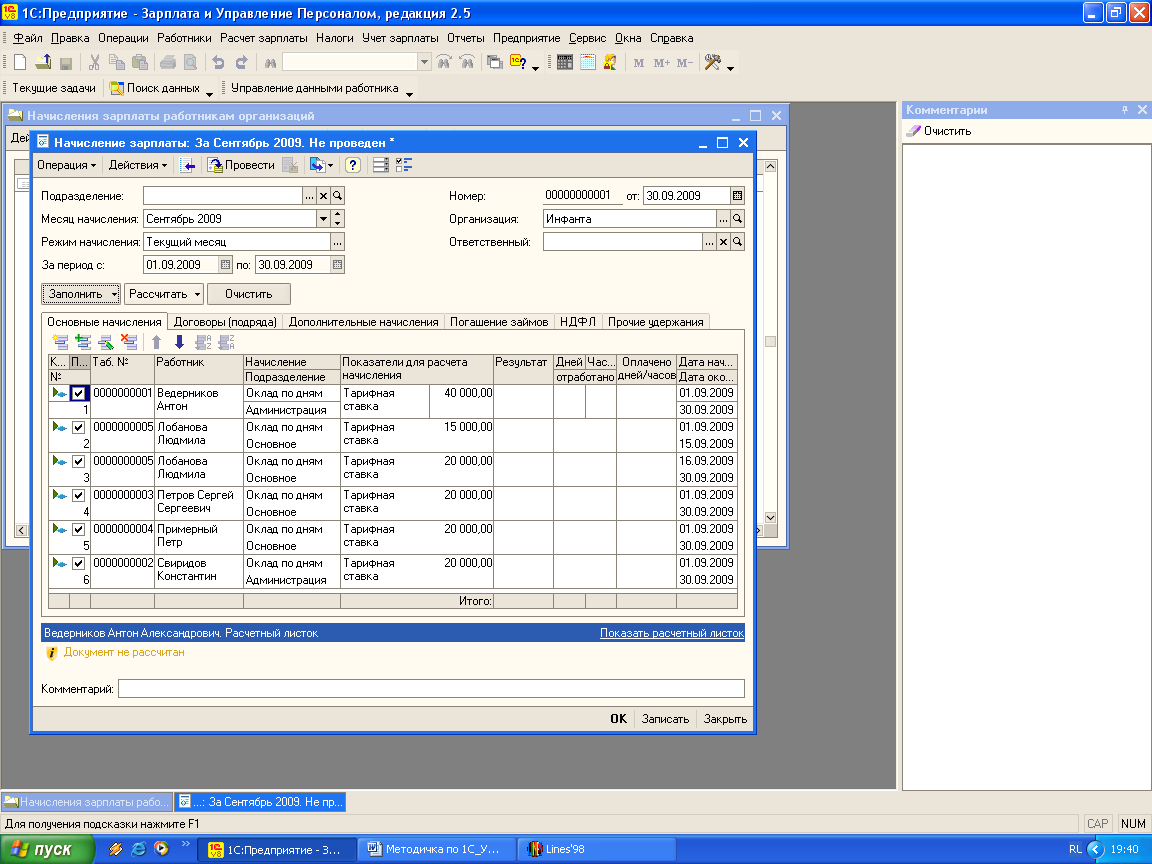Click the blue back arrow icon next to Действия
This screenshot has width=1152, height=864.
(x=187, y=165)
